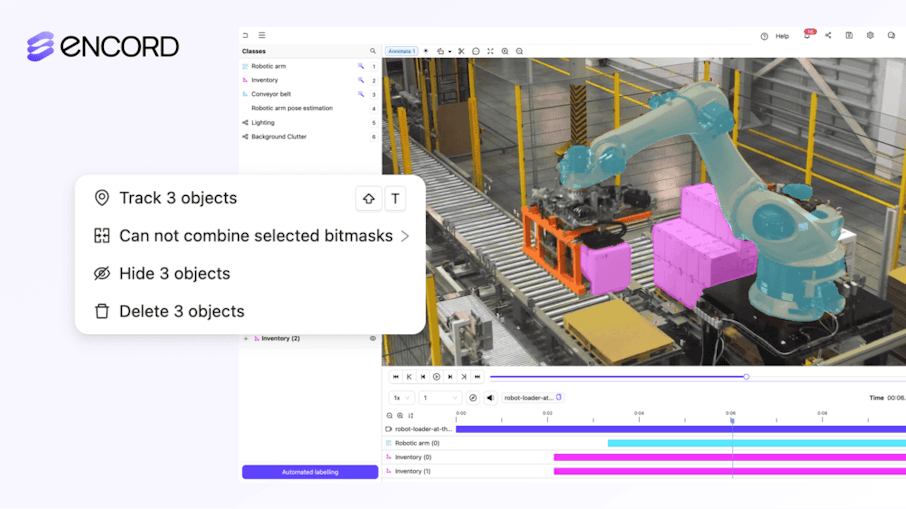Click the zoom in magnifier in the top toolbar
906x509 pixels.
[x=505, y=51]
